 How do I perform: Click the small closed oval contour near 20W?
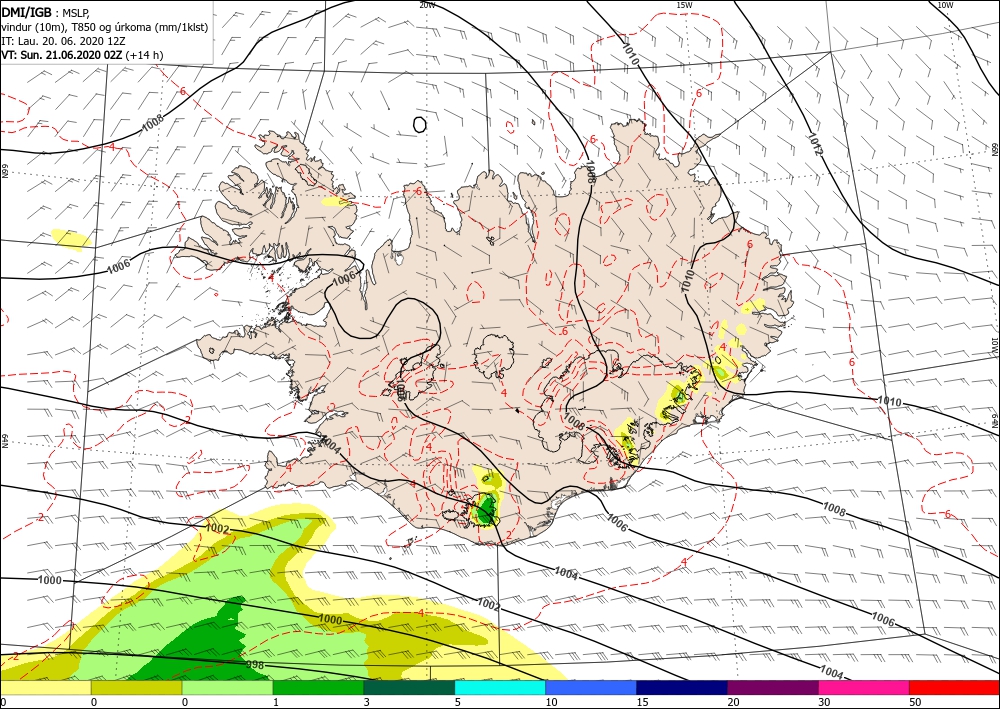point(420,124)
